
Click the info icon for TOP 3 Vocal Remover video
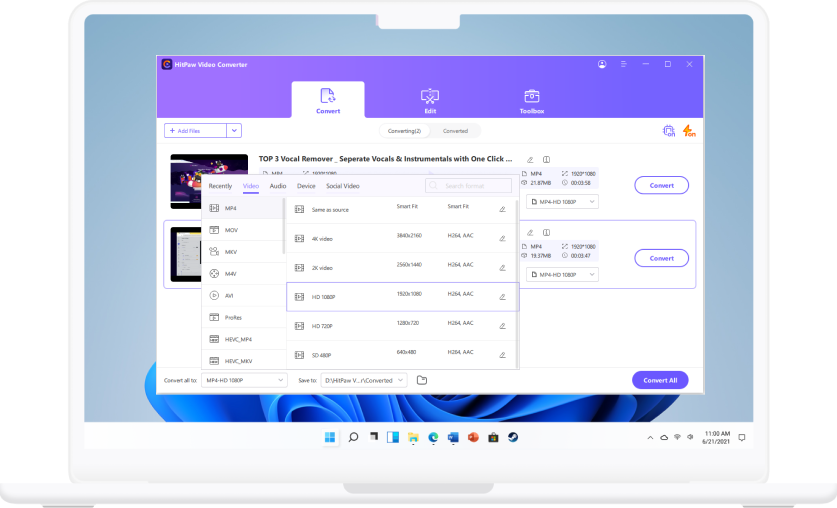click(x=547, y=160)
